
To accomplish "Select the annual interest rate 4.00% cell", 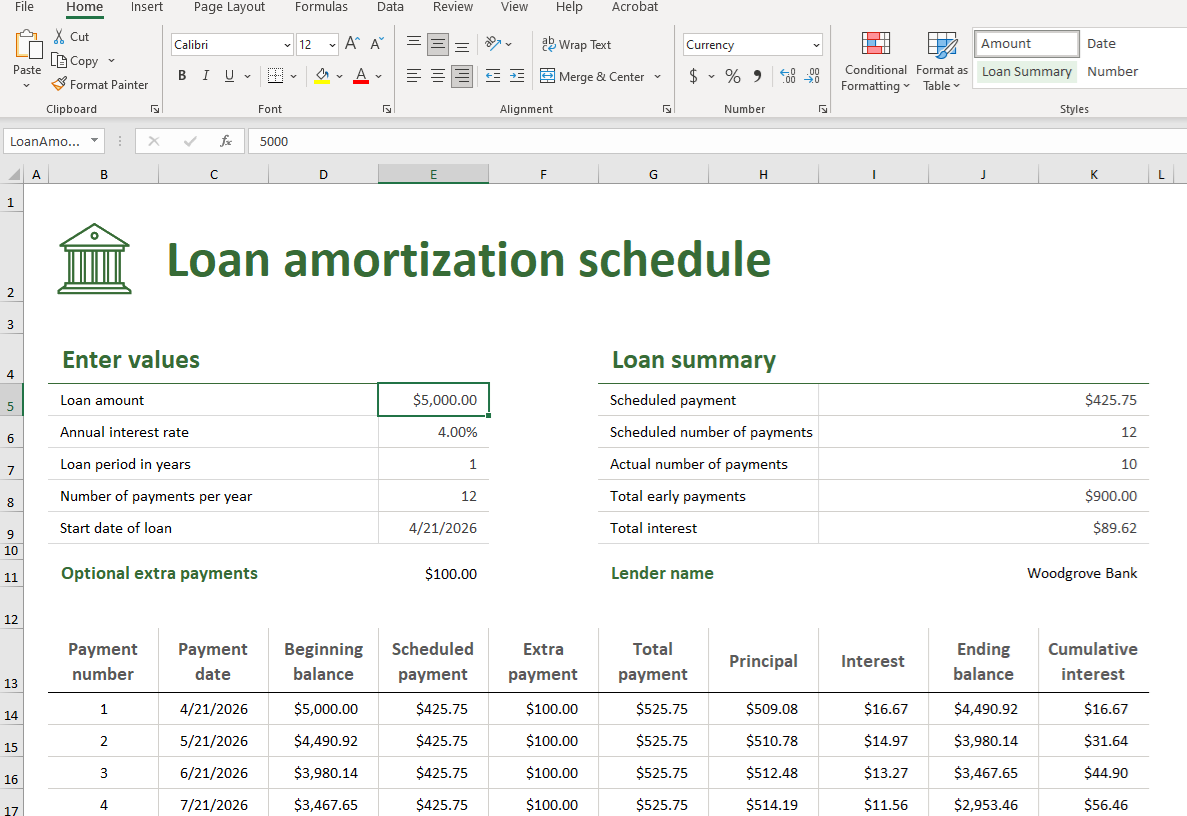I will [433, 432].
